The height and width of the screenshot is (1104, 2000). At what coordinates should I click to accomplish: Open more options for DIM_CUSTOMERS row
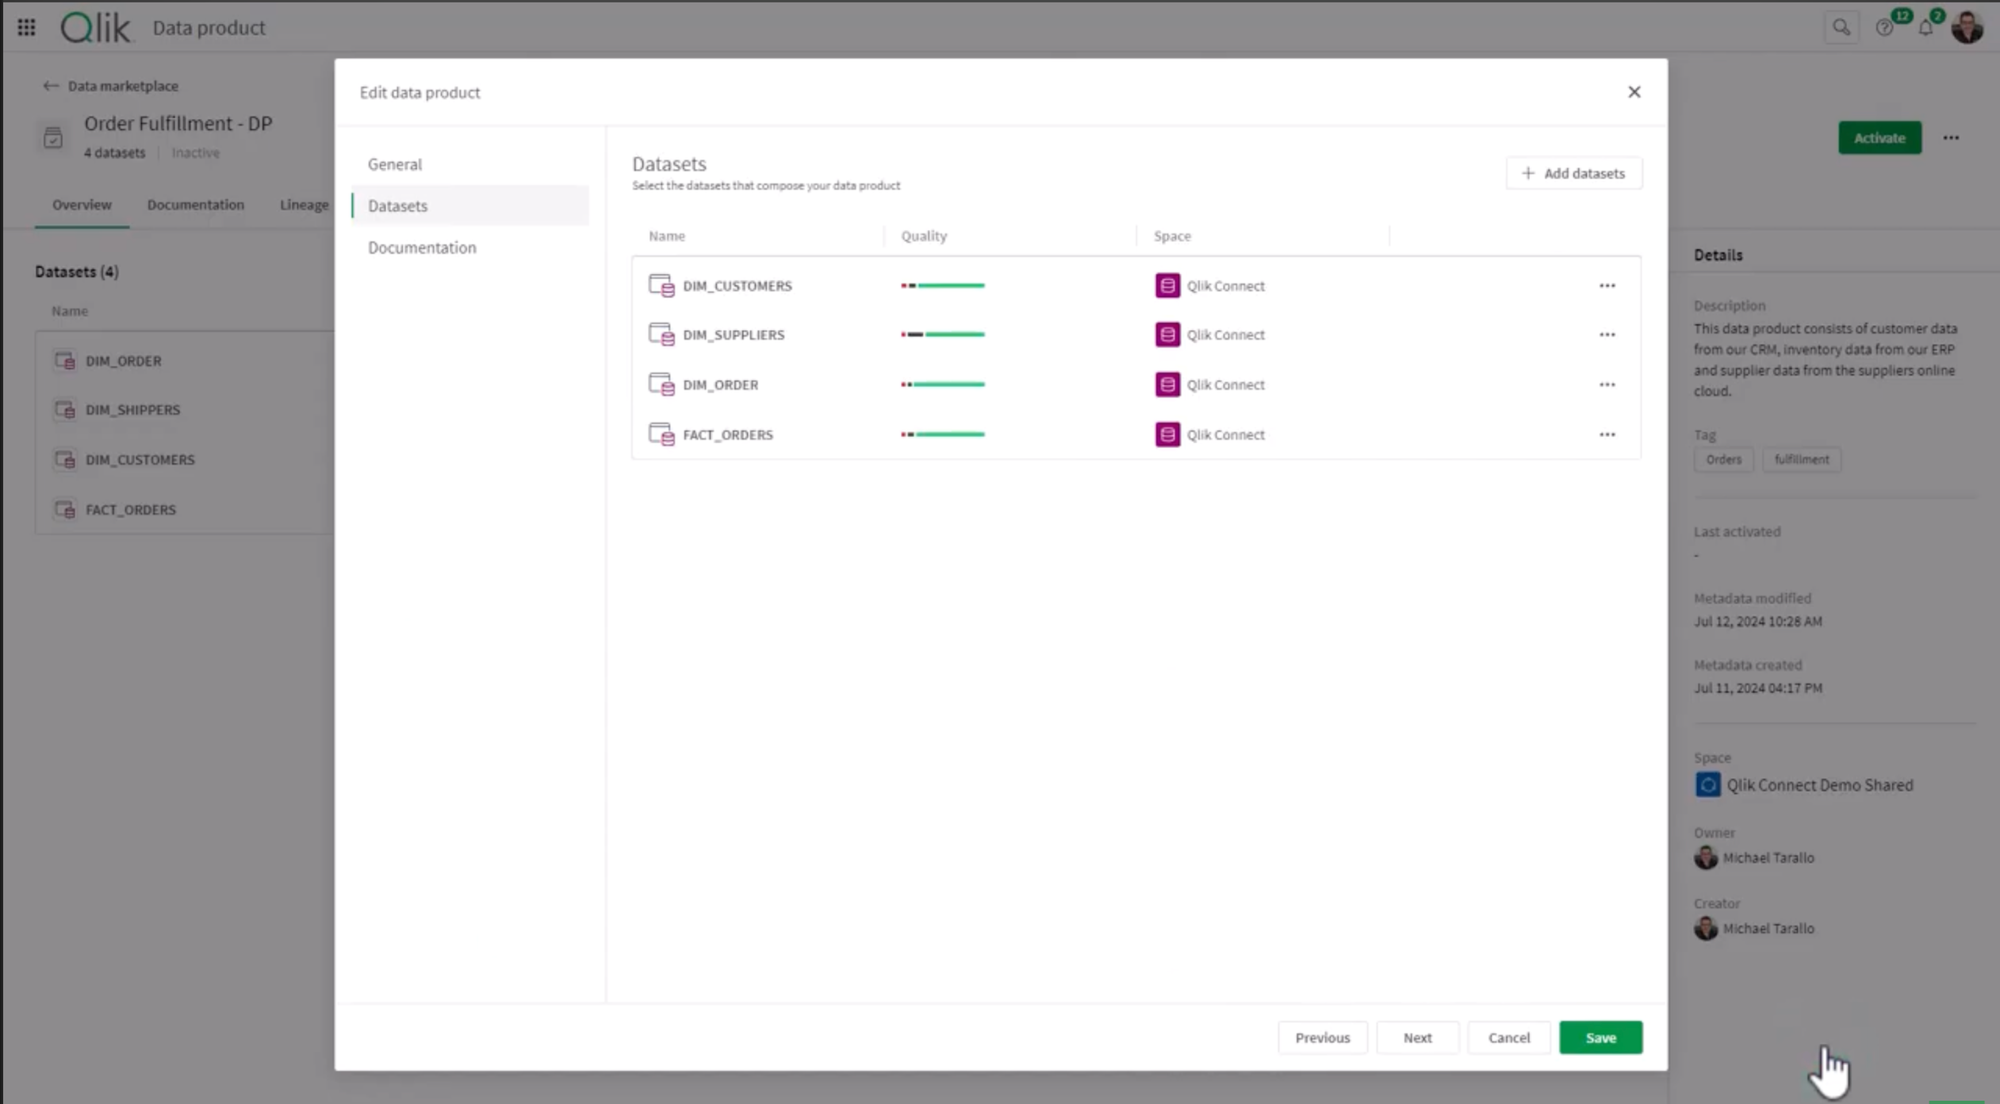(1607, 286)
